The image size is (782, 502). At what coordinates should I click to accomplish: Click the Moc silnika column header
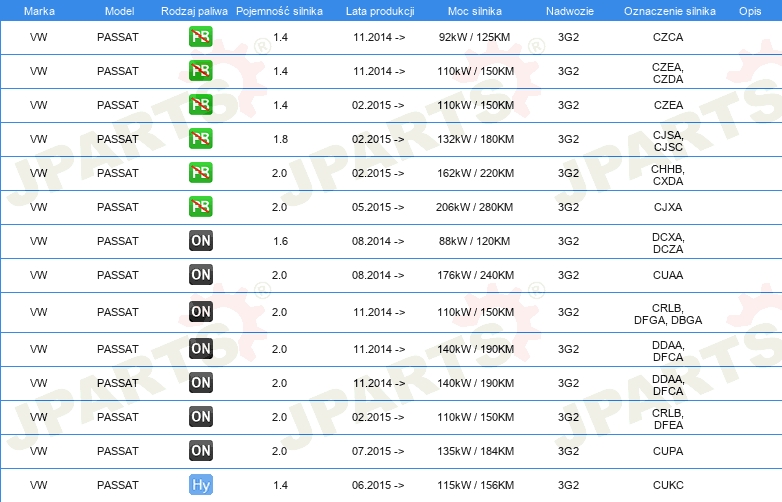pos(475,11)
